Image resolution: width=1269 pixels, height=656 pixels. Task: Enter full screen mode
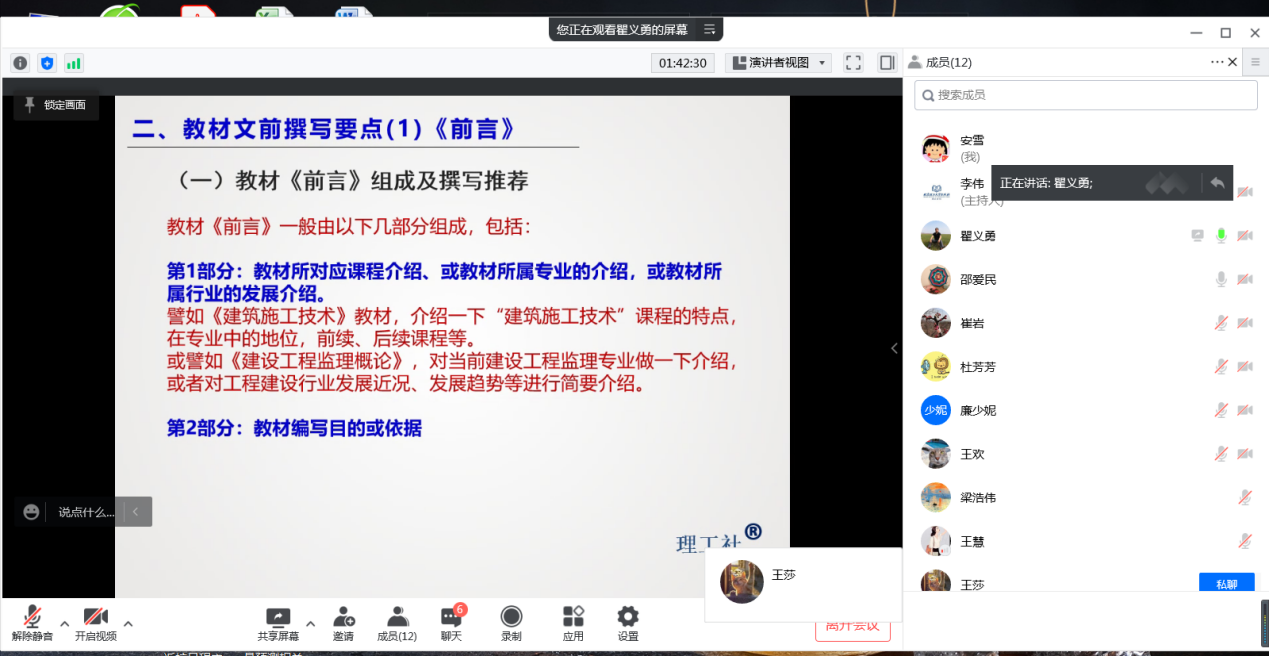[x=853, y=62]
